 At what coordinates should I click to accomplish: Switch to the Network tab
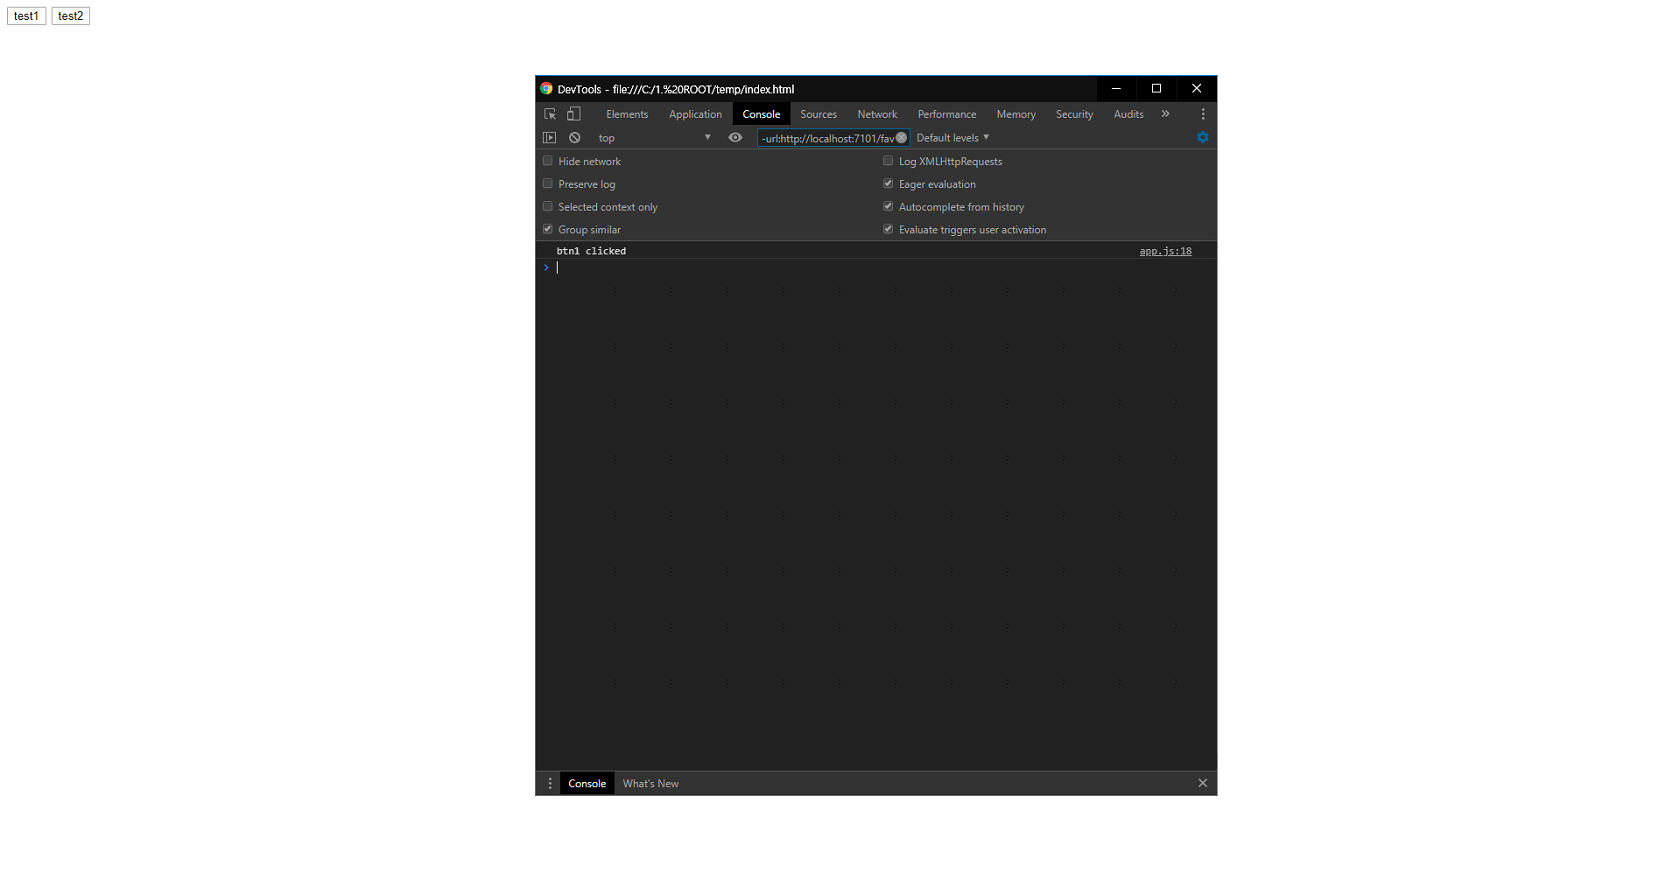877,114
